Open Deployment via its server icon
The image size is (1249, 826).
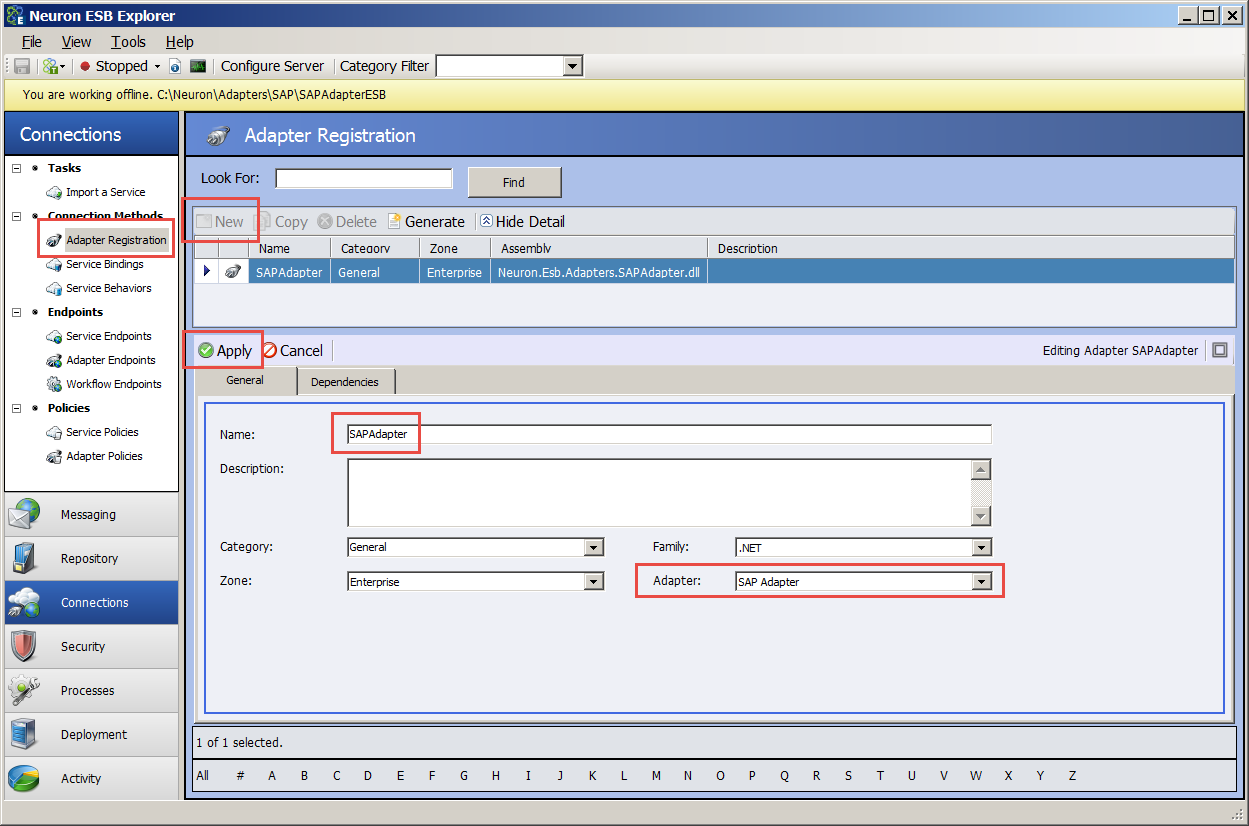24,735
